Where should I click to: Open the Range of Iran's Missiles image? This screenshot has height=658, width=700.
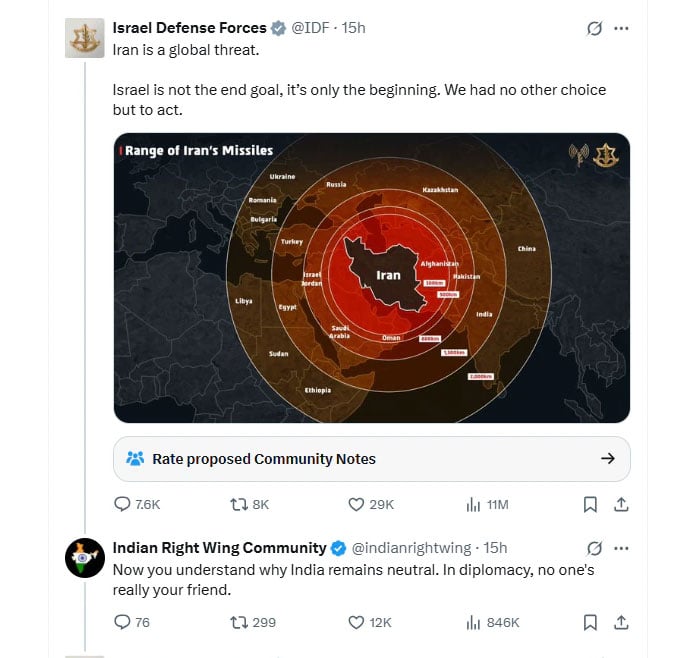pos(371,277)
